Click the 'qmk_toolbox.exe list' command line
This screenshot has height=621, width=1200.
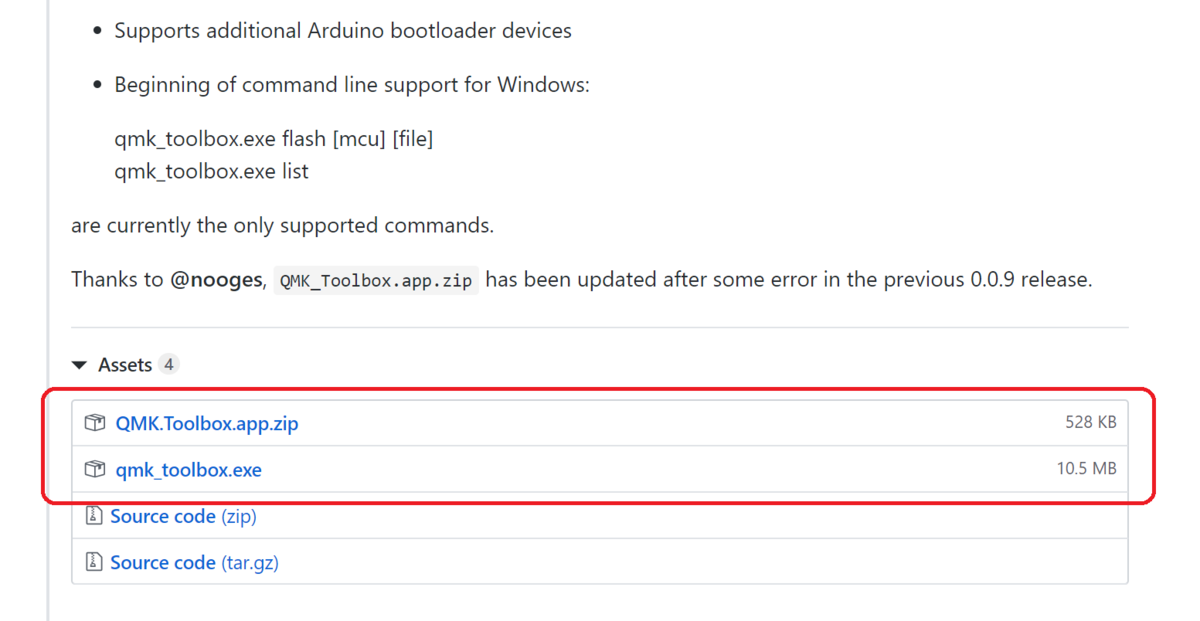click(212, 172)
